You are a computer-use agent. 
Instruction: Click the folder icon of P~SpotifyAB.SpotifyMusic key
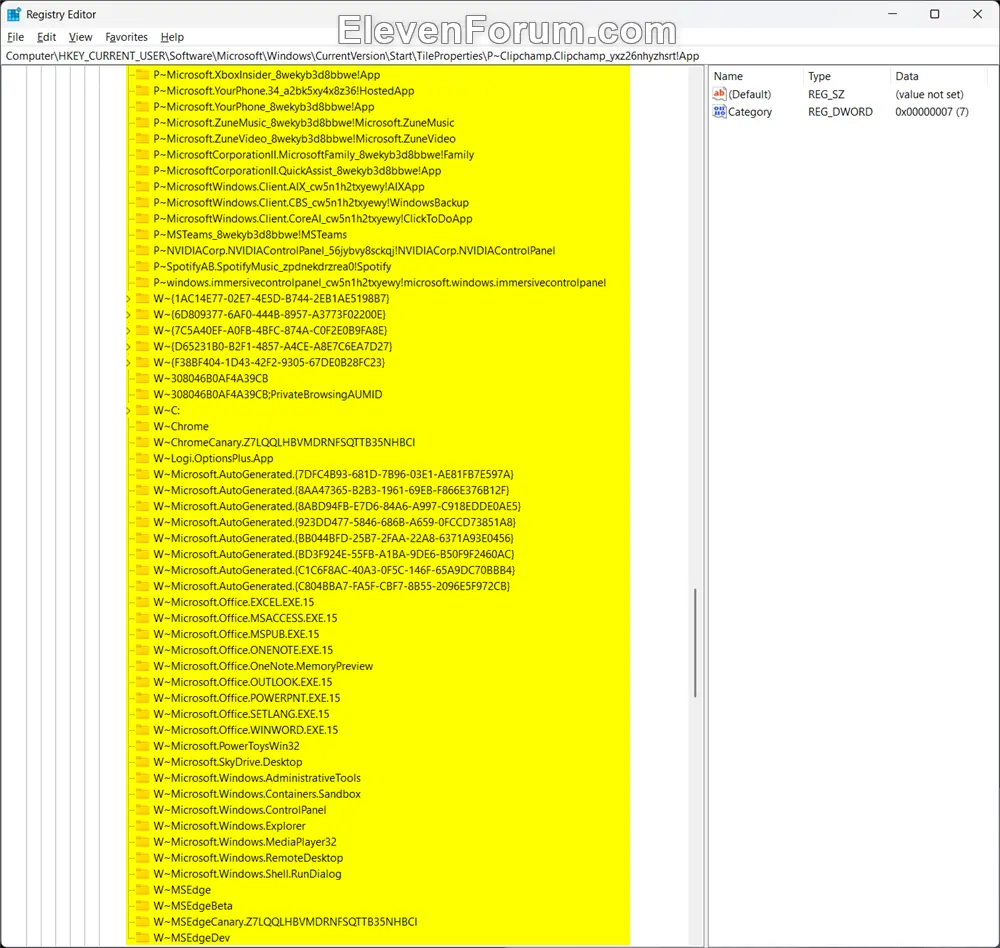pos(142,267)
